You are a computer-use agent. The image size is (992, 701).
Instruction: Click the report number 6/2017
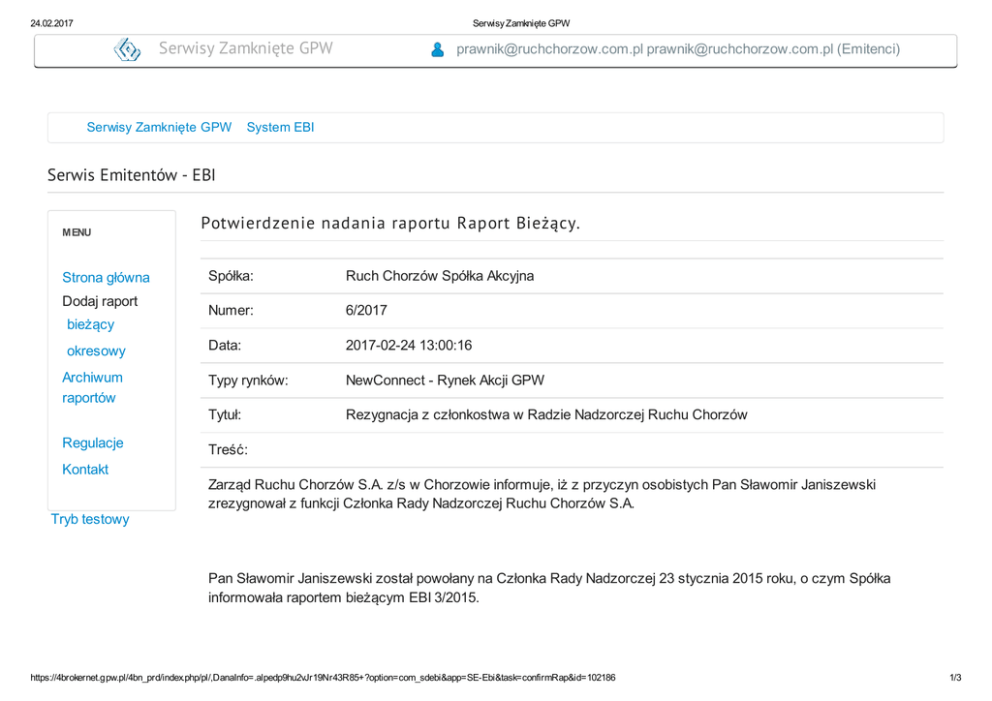click(x=366, y=310)
